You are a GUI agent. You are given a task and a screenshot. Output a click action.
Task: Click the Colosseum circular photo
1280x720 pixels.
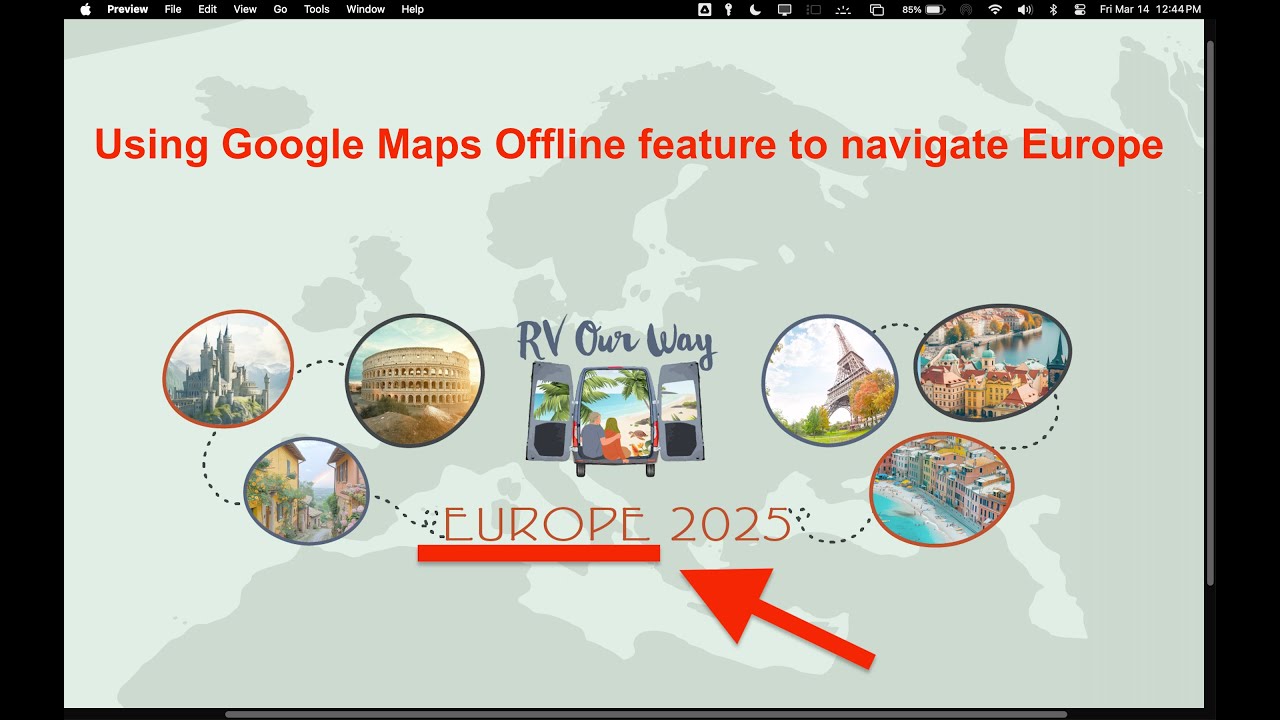click(415, 380)
